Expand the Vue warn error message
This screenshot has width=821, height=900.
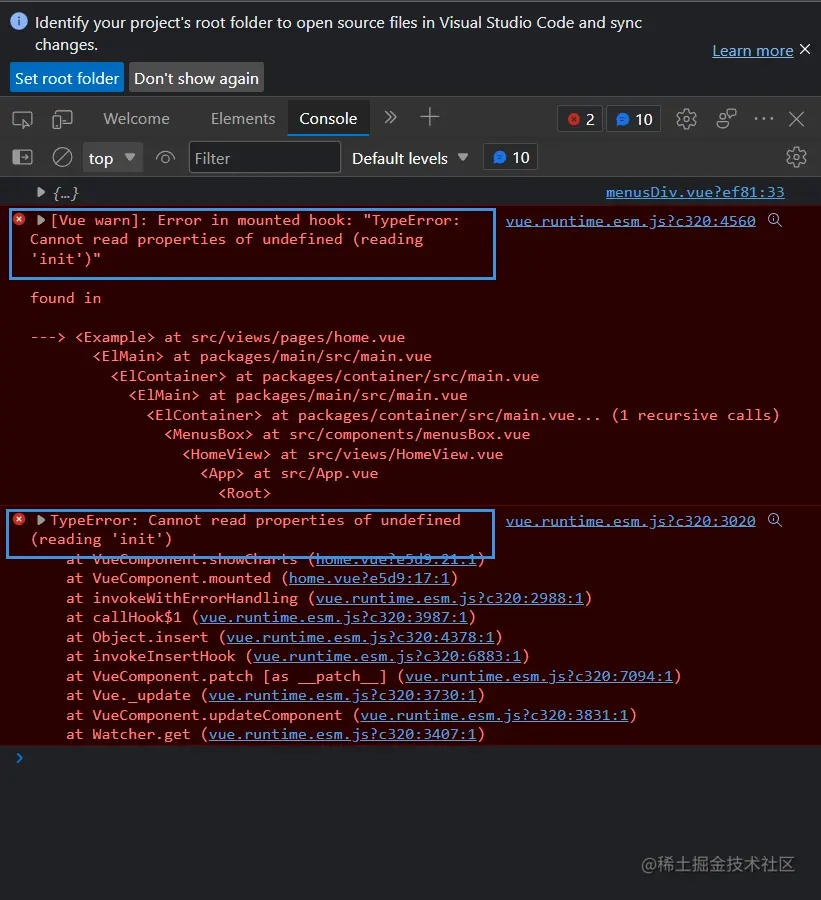(41, 220)
